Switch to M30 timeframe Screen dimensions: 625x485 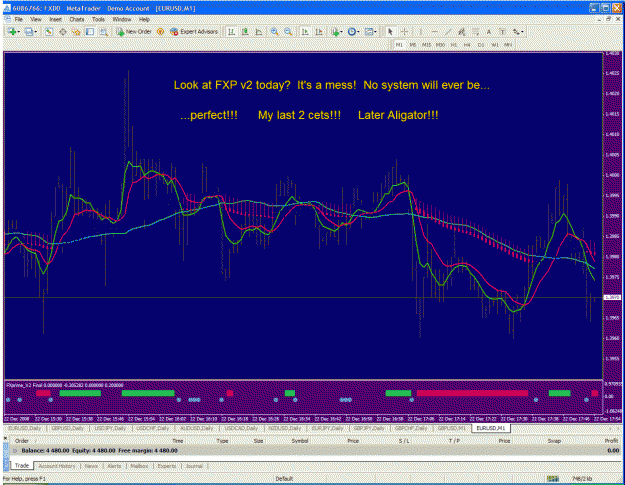(x=440, y=45)
